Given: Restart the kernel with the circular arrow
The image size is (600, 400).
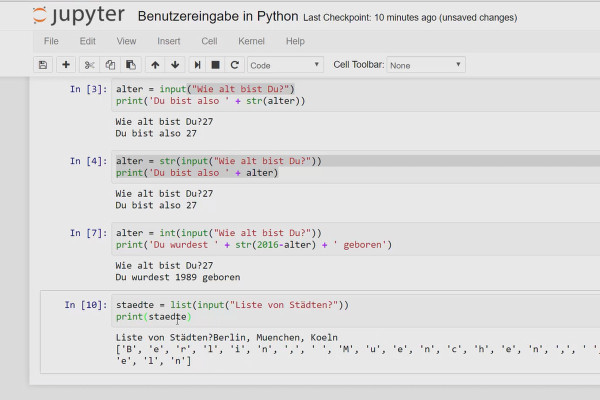Looking at the screenshot, I should [x=235, y=65].
